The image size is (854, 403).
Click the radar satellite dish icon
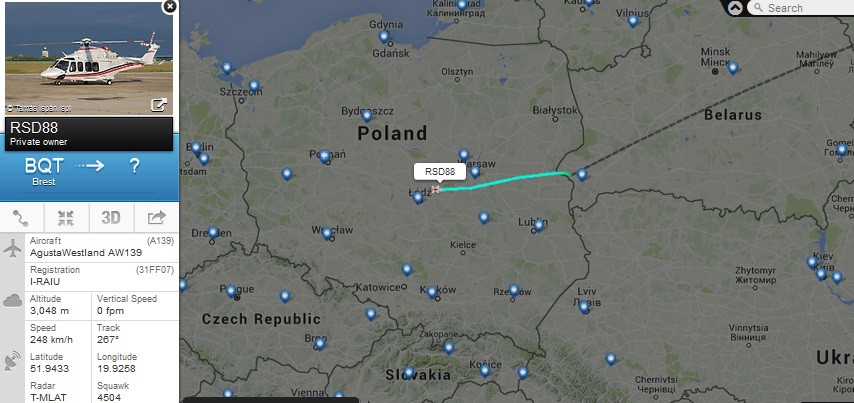click(x=12, y=361)
